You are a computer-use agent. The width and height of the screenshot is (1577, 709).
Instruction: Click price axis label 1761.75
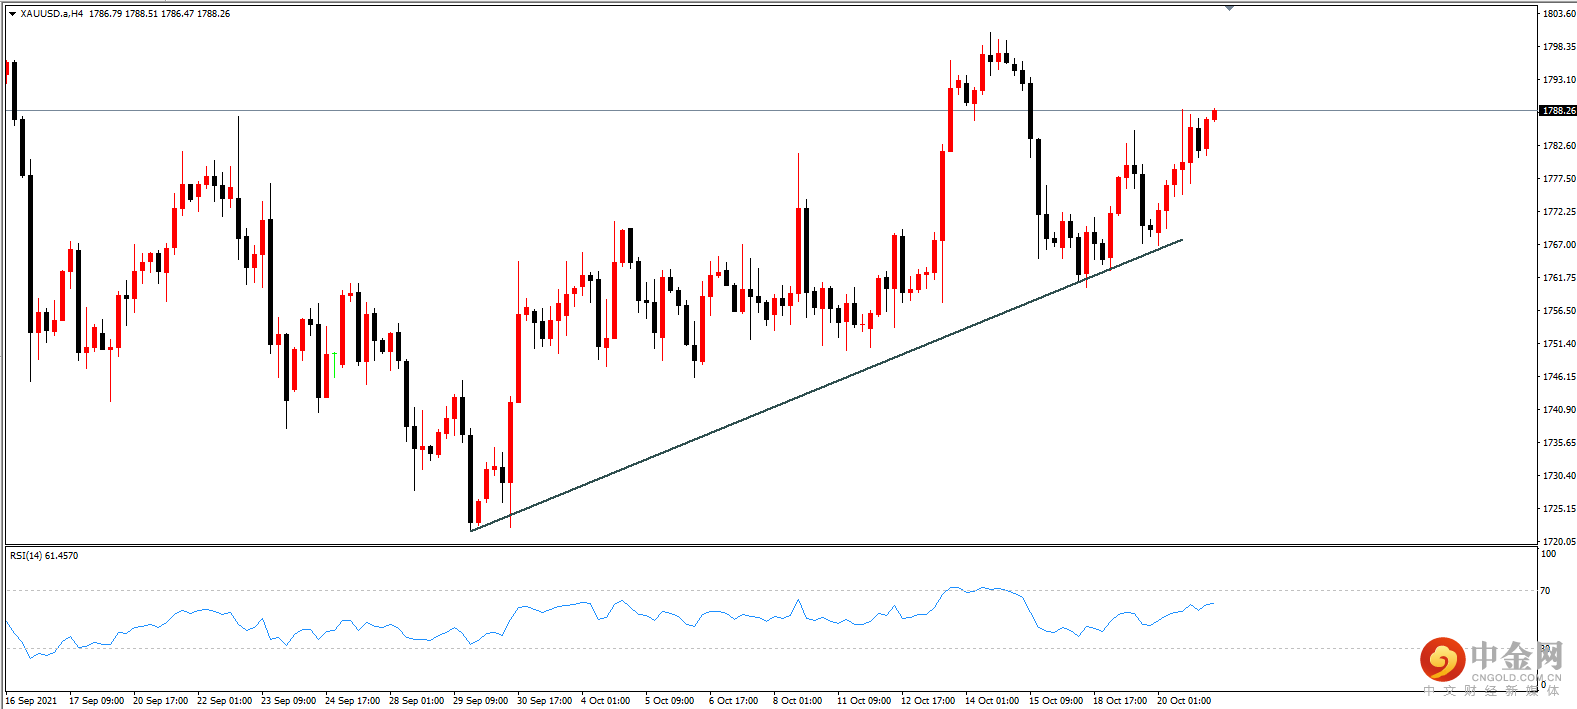point(1559,278)
